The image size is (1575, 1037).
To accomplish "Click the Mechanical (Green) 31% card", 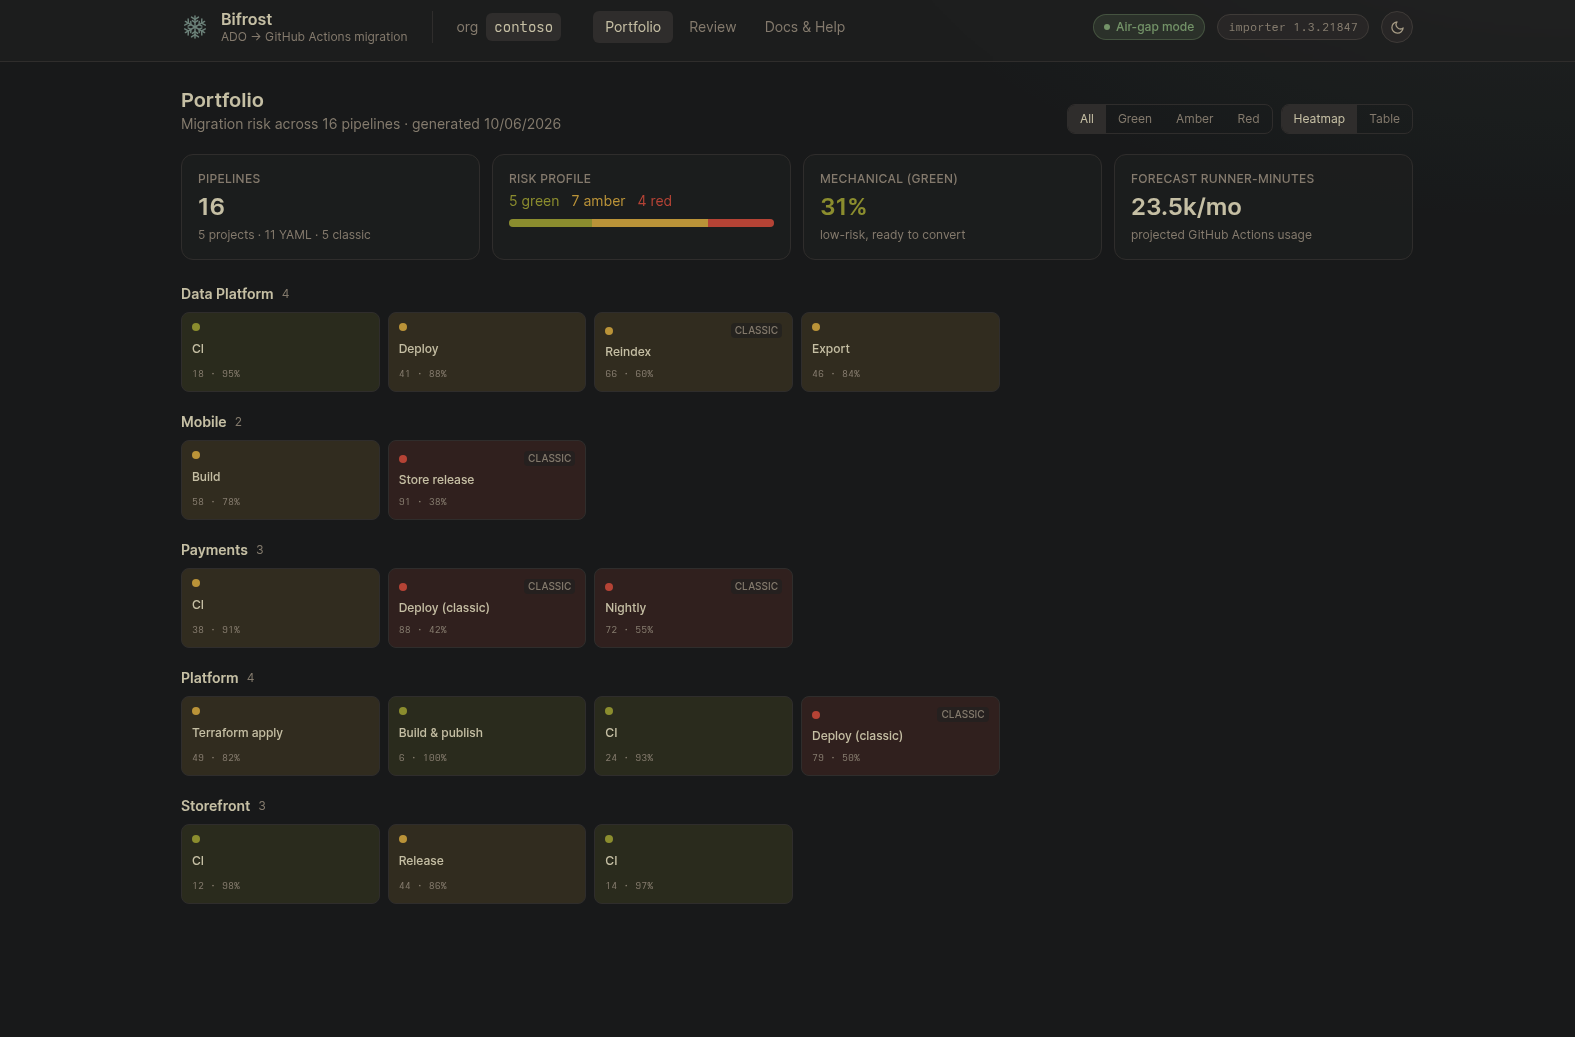I will coord(952,207).
